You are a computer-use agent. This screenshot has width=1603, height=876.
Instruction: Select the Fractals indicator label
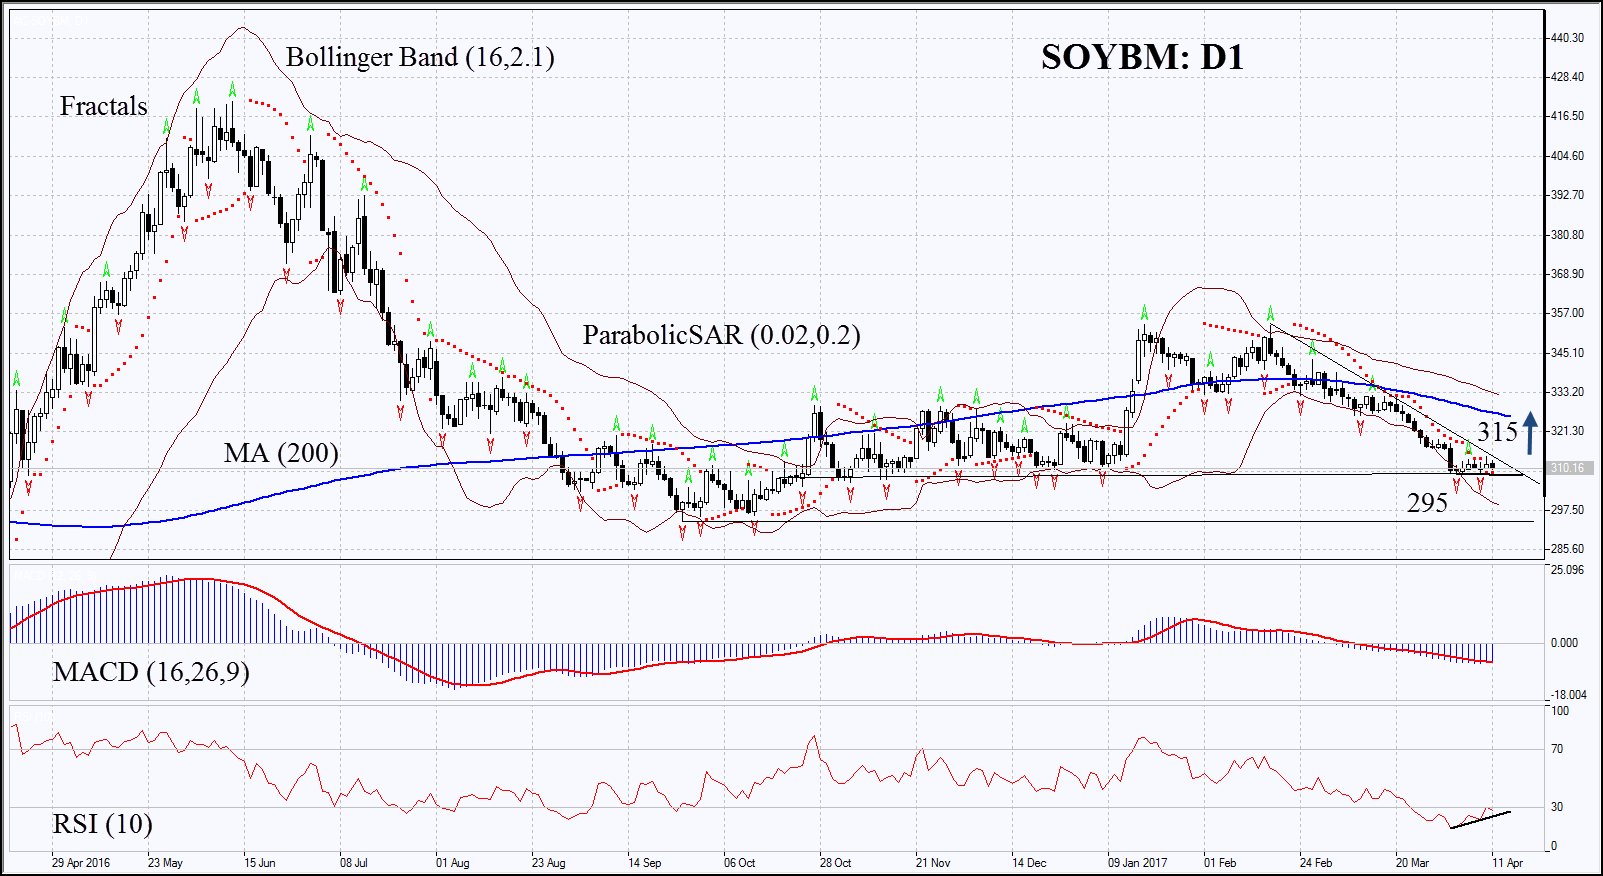[103, 106]
